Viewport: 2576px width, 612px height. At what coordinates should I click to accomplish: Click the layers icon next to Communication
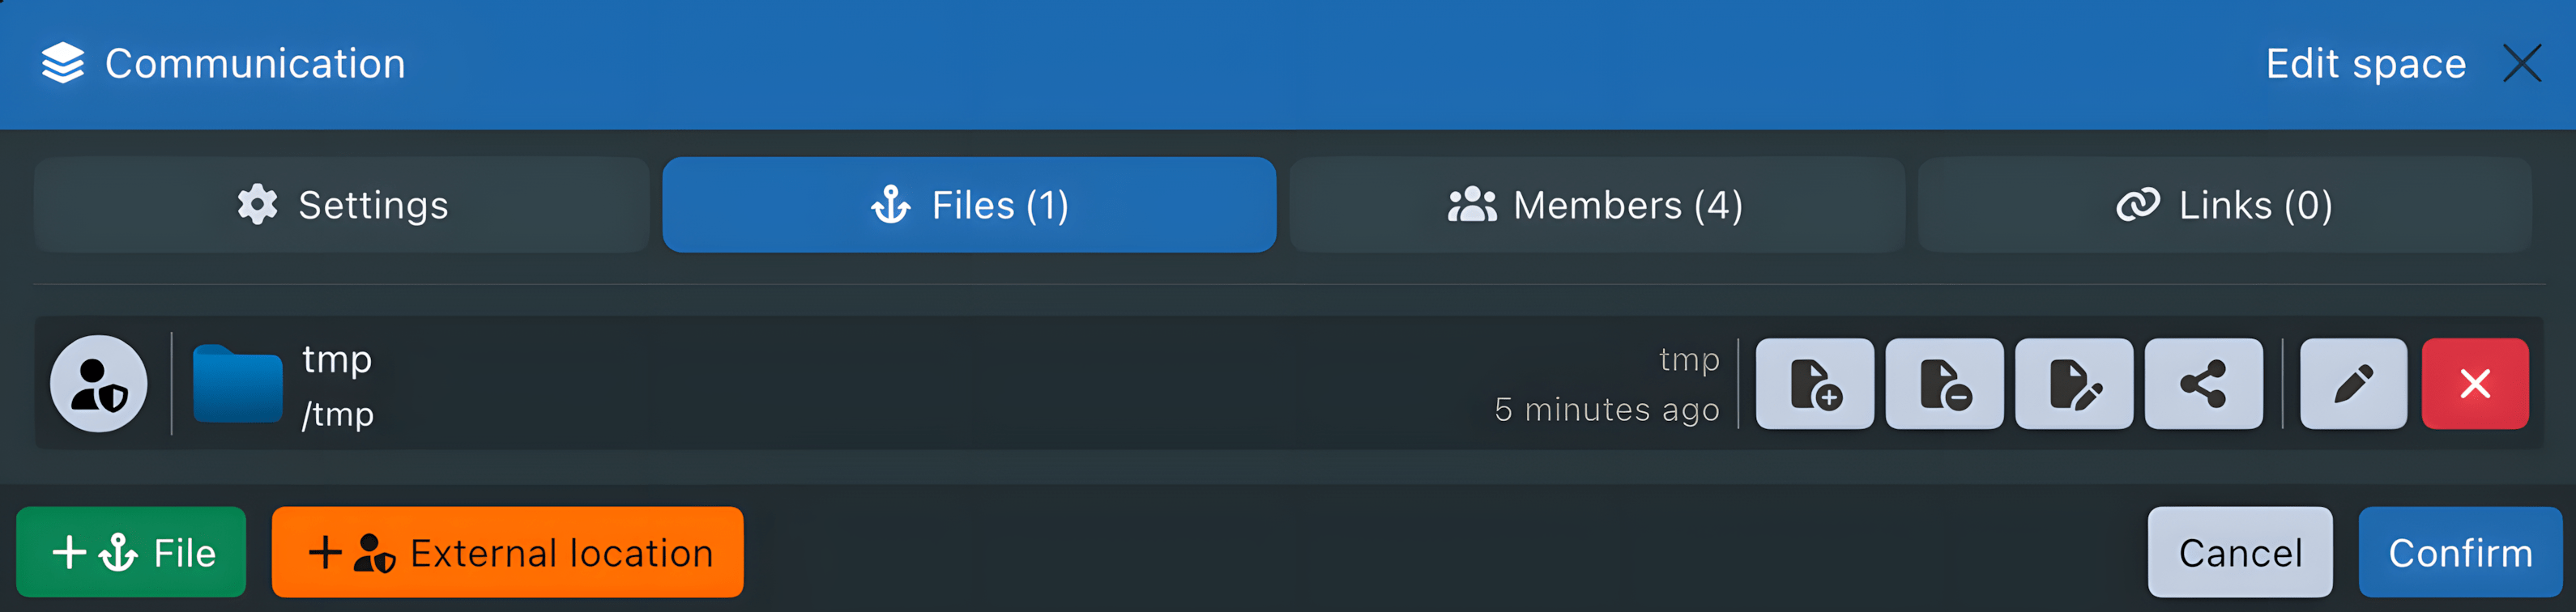tap(62, 62)
